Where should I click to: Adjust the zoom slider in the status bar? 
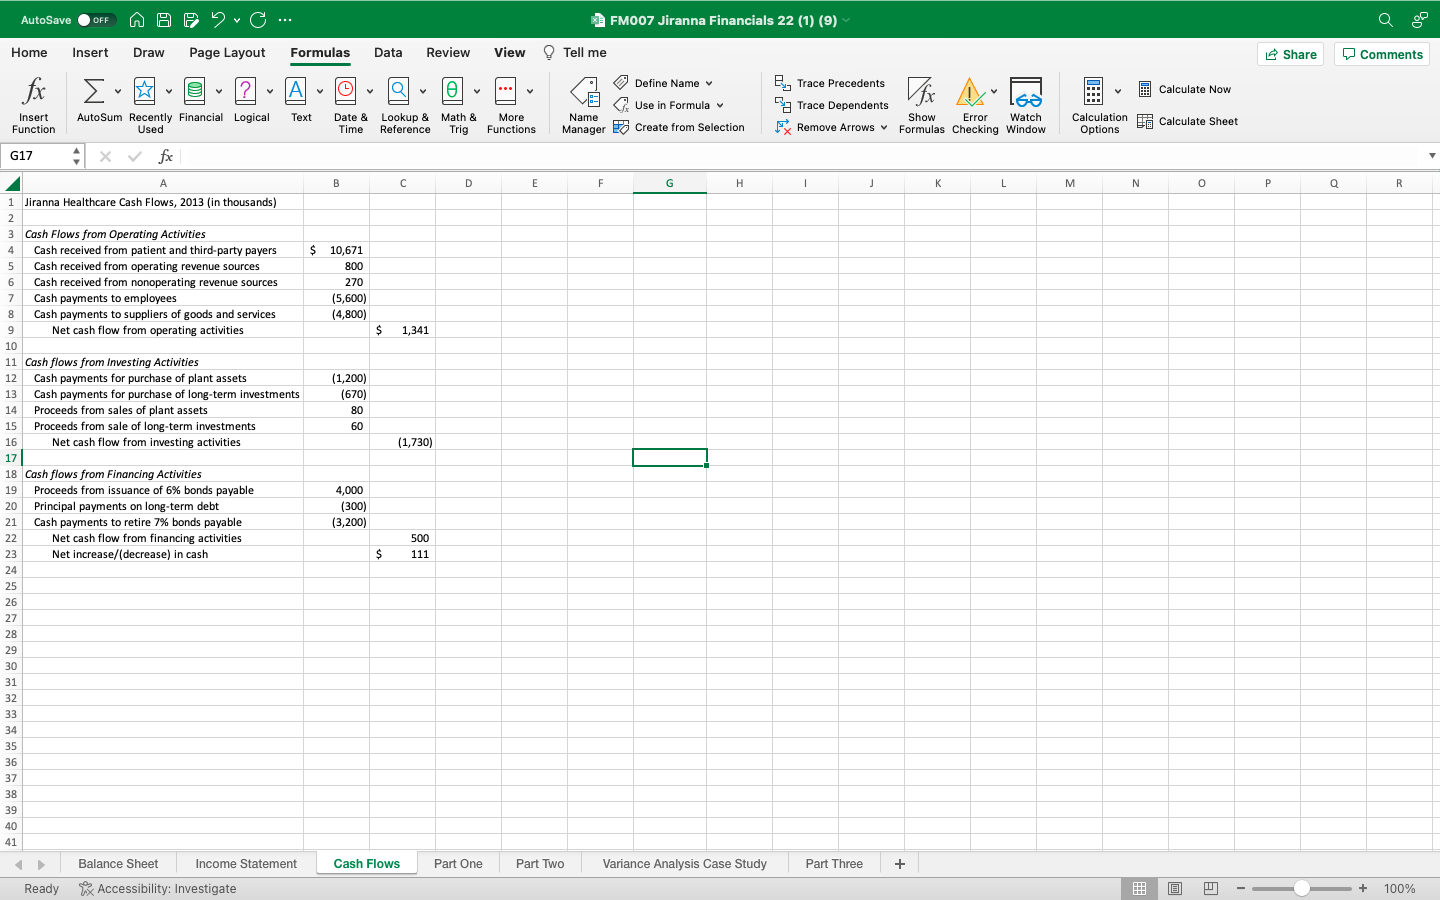coord(1301,888)
